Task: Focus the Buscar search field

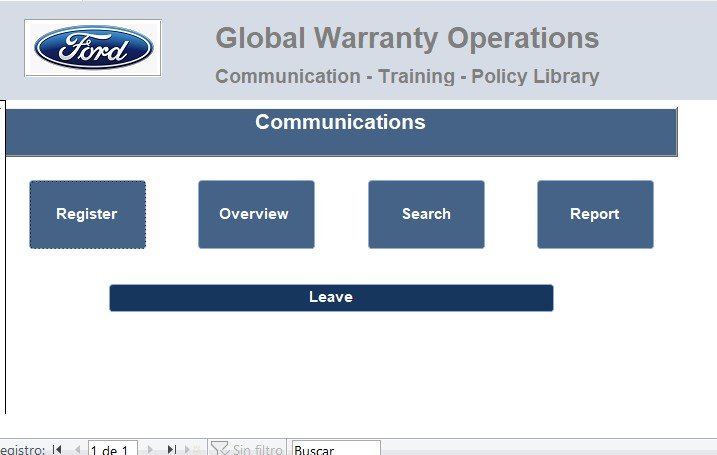Action: (334, 449)
